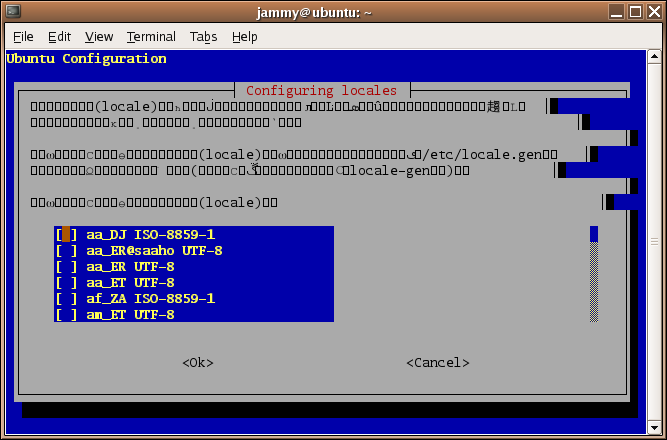The width and height of the screenshot is (667, 440).
Task: Click the terminal scrollbar up arrow
Action: pos(654,57)
